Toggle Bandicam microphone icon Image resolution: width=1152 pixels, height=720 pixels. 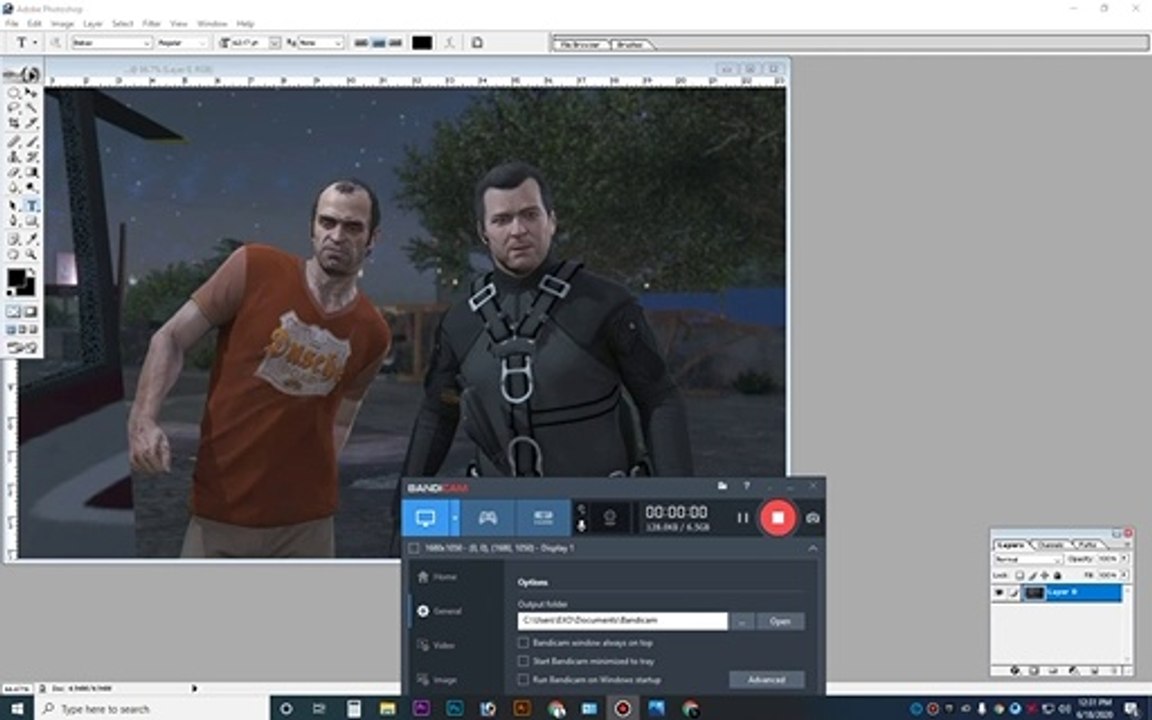click(x=581, y=526)
